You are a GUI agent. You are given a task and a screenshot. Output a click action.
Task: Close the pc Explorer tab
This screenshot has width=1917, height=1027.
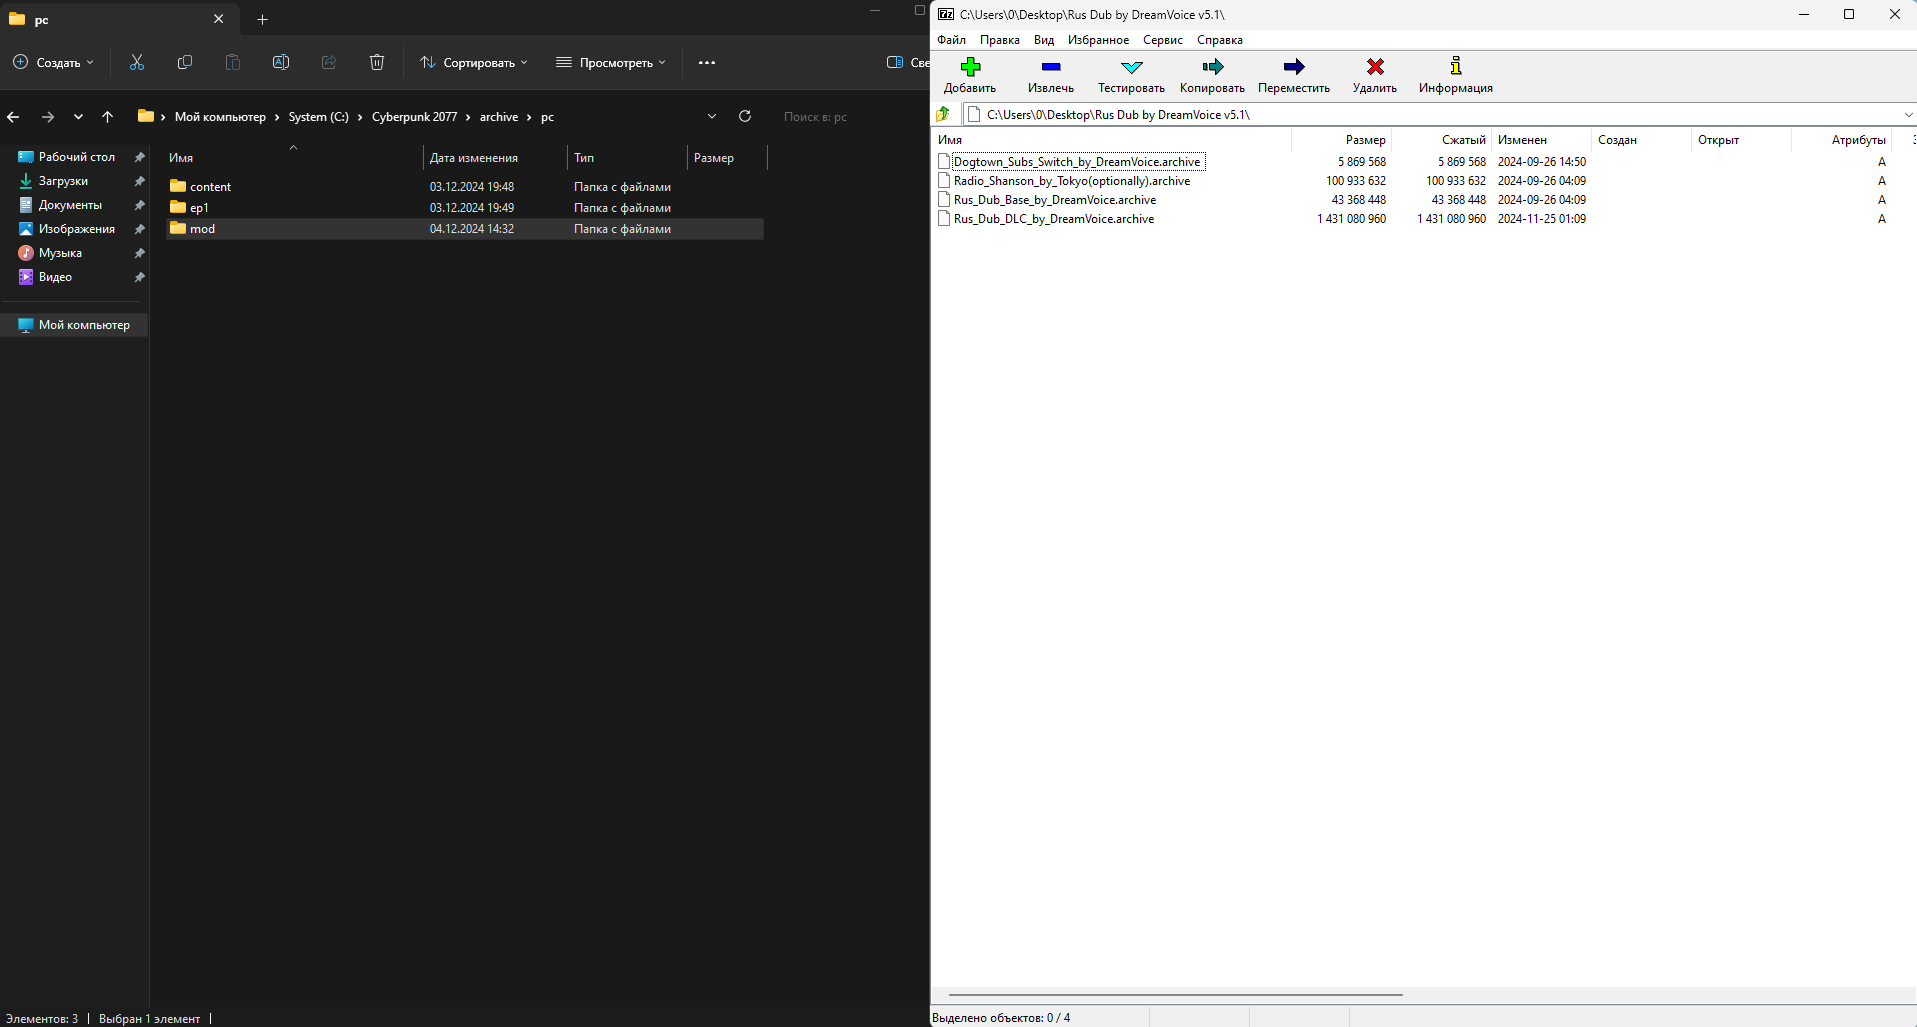(x=219, y=19)
